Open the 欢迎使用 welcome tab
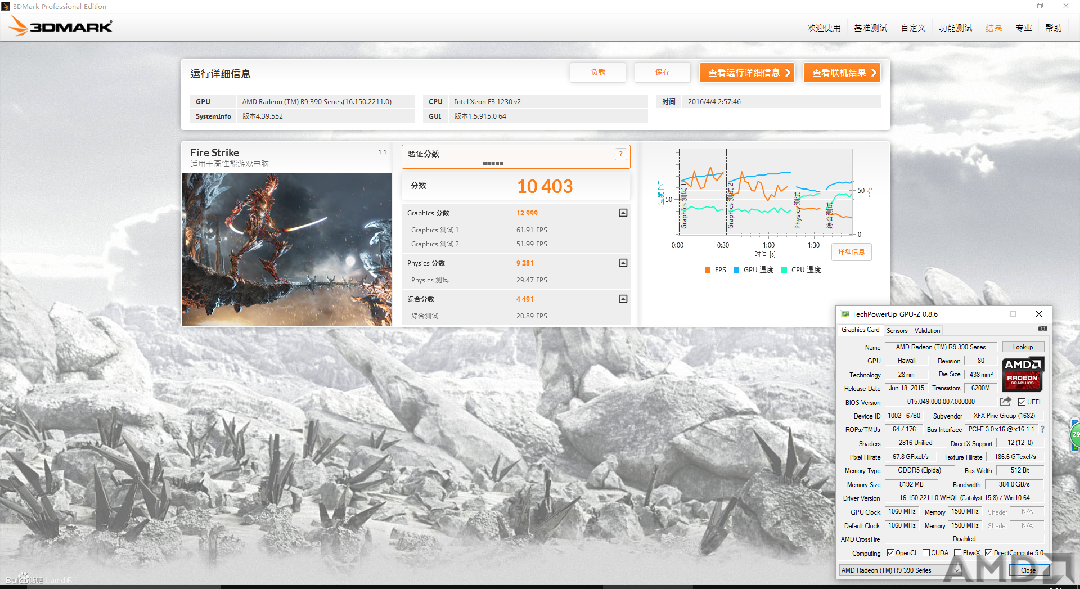Screen dimensions: 1080x589 (824, 28)
